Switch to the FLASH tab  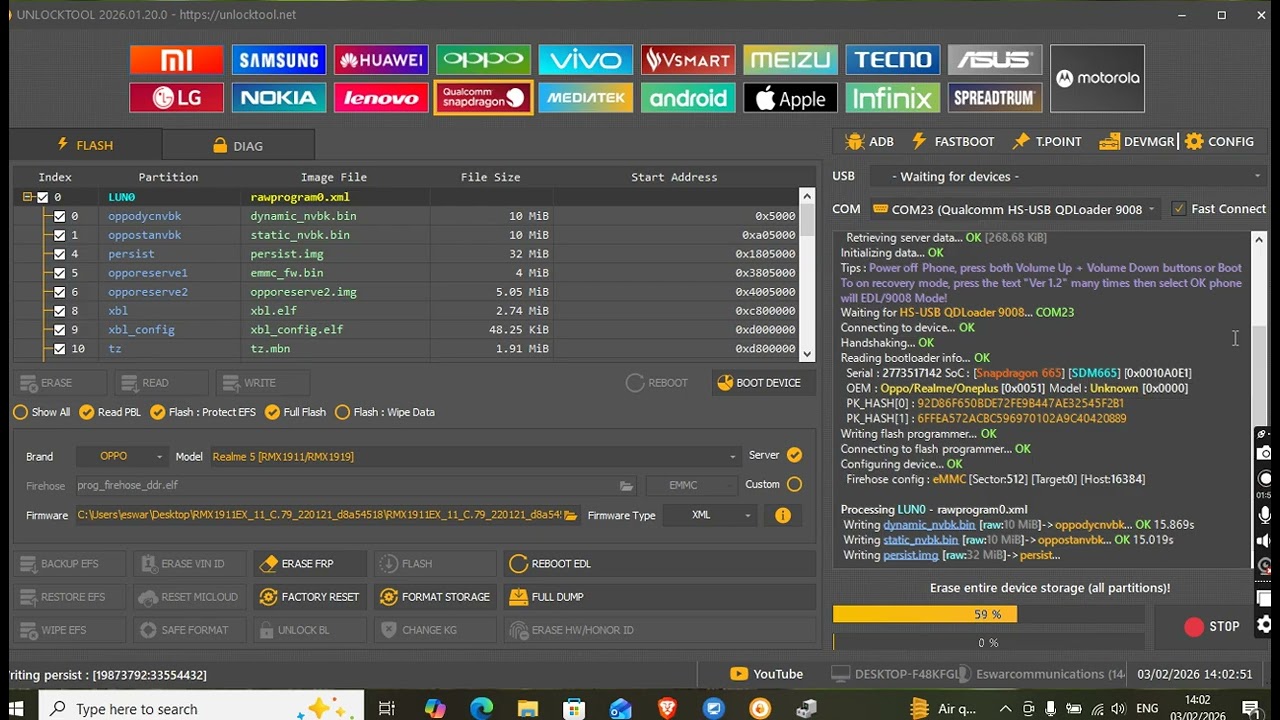point(85,145)
